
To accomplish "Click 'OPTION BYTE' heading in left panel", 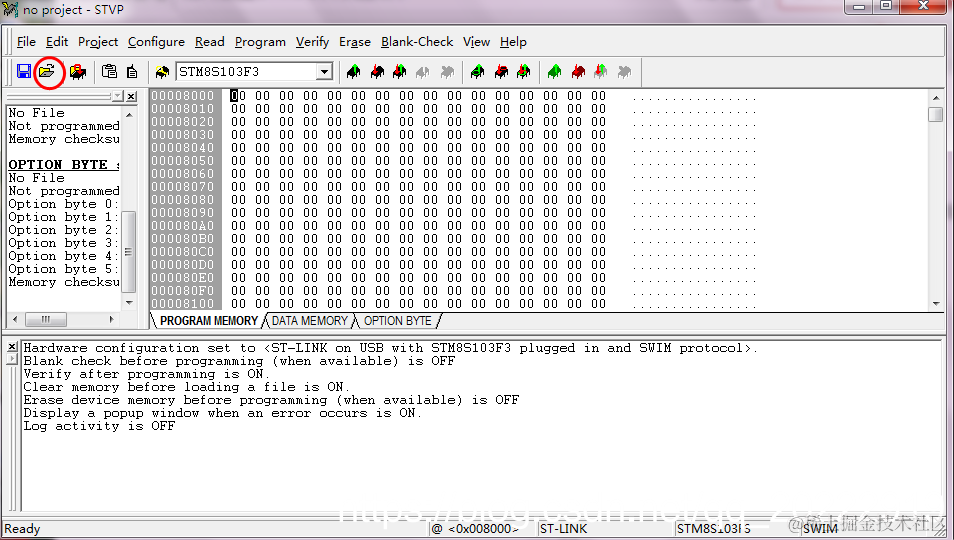I will tap(63, 165).
